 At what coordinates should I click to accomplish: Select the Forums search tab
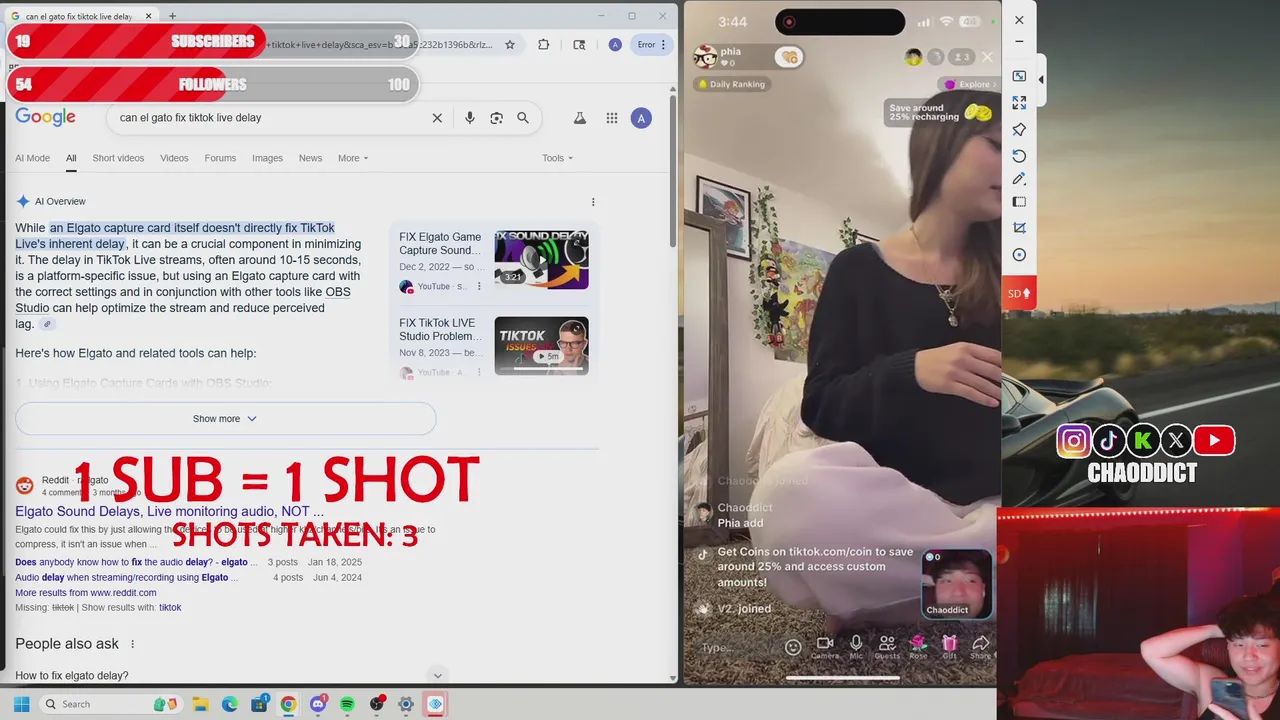coord(220,158)
